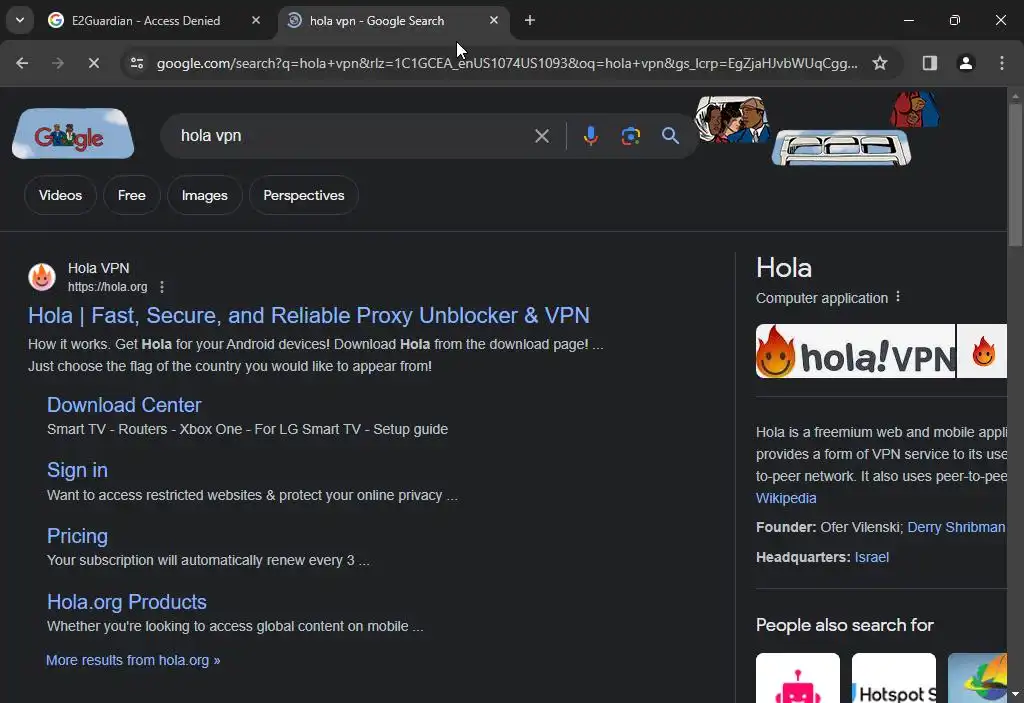Open Hola Fast, Secure, Reliable Proxy result
This screenshot has width=1024, height=703.
[308, 316]
